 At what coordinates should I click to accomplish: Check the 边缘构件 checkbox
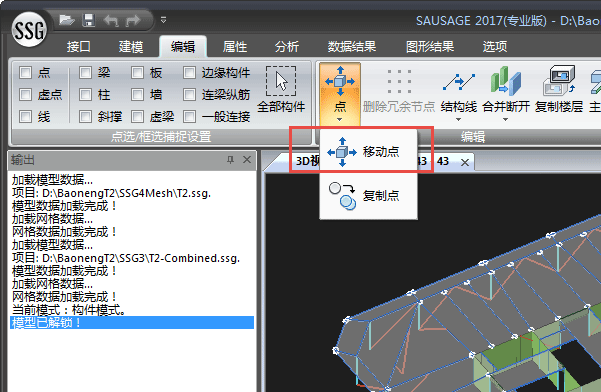pos(189,72)
